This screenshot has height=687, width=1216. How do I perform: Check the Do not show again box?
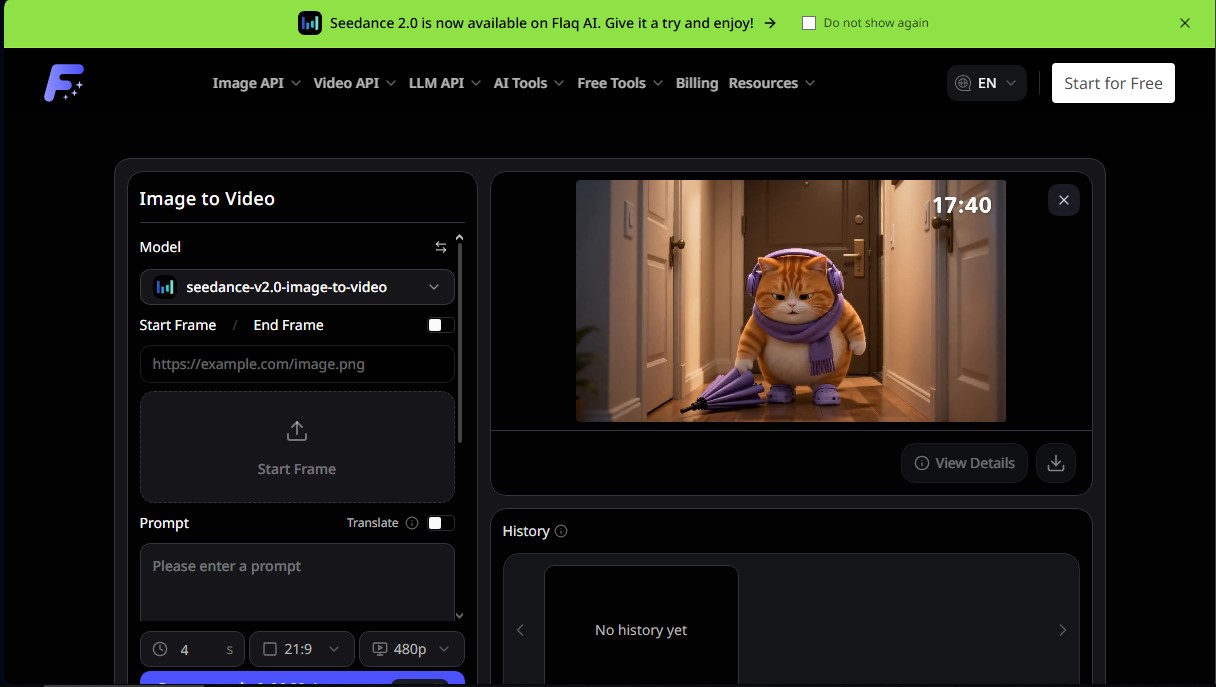click(x=809, y=23)
